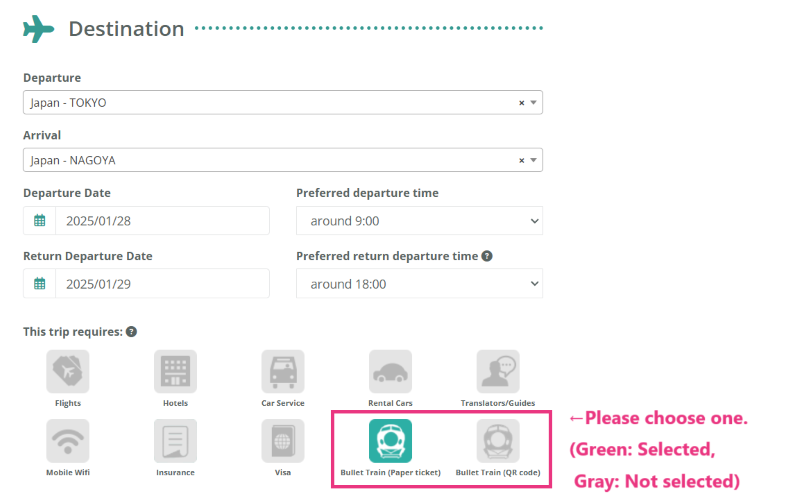The image size is (800, 501).
Task: Open the This trip requires help tooltip
Action: click(x=131, y=332)
